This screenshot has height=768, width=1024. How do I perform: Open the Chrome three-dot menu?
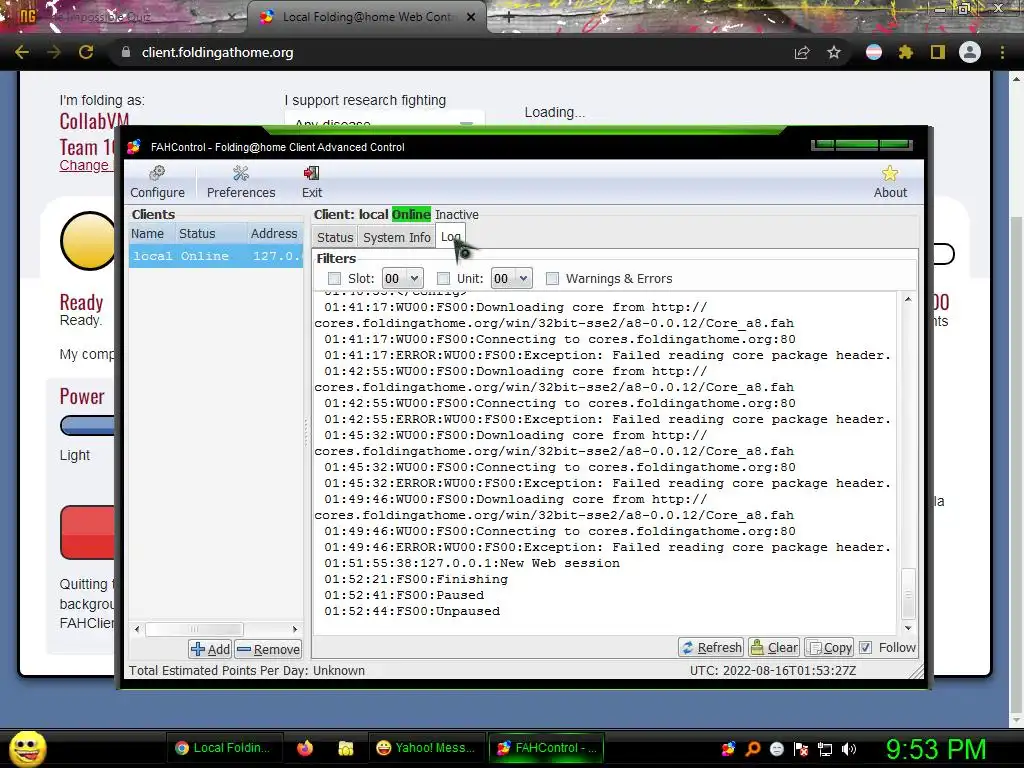pos(1002,52)
